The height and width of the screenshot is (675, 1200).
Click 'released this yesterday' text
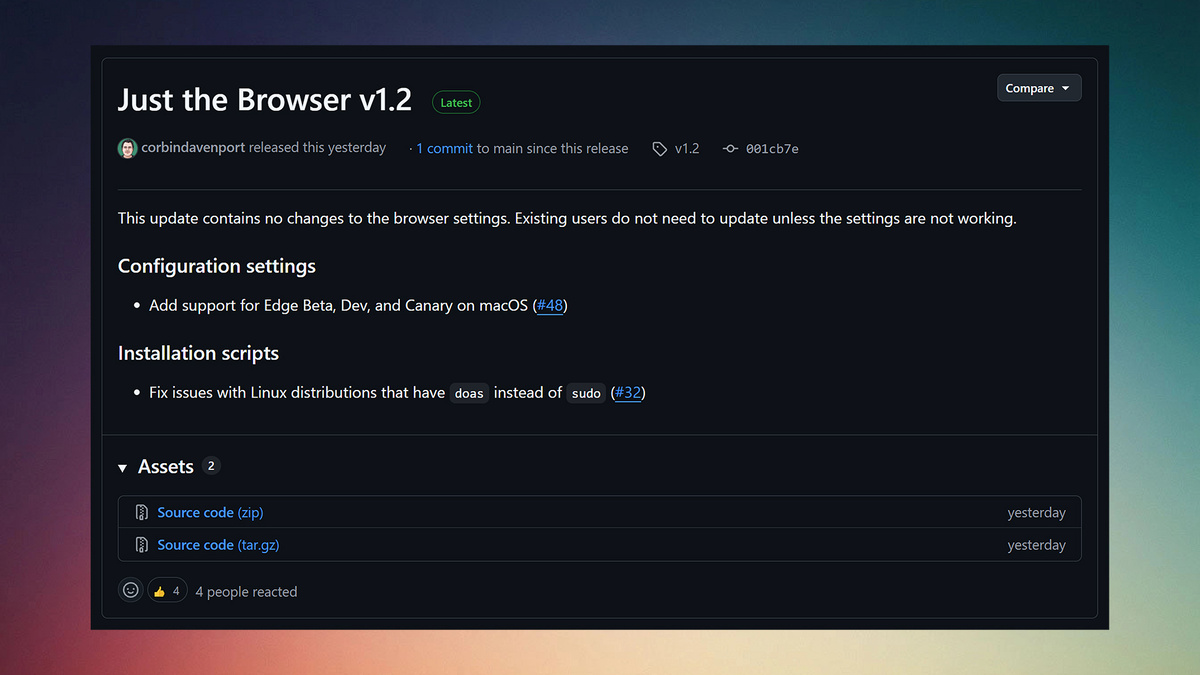(x=317, y=147)
